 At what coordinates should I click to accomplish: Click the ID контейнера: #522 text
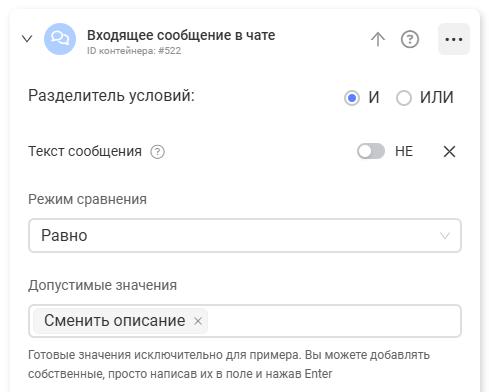click(134, 51)
